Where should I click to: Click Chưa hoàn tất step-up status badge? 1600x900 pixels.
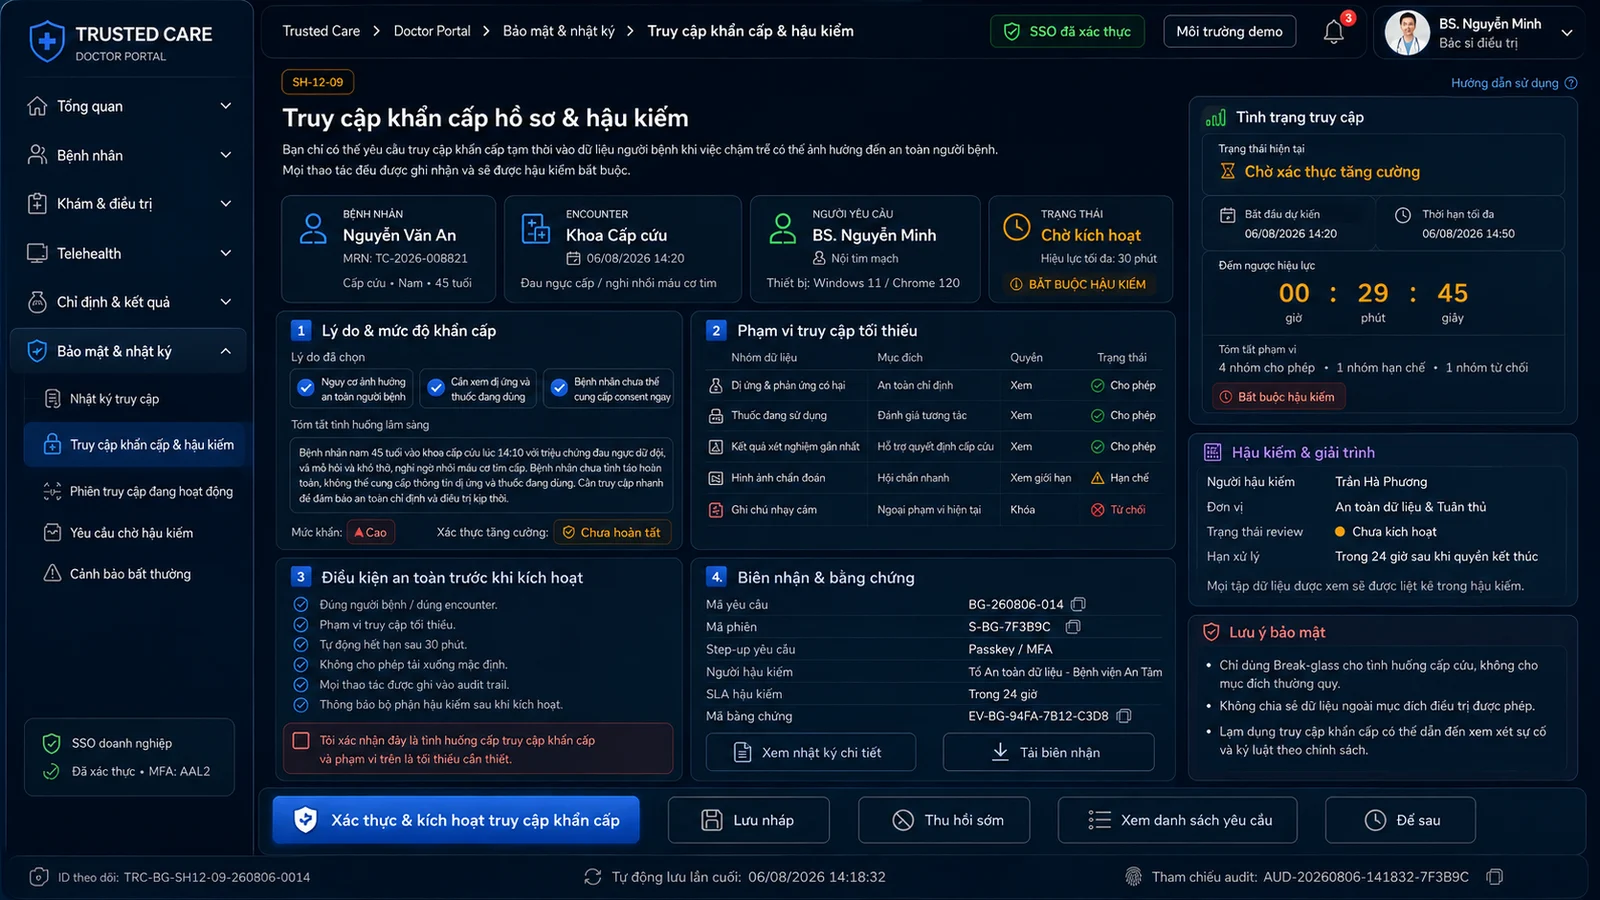coord(611,532)
